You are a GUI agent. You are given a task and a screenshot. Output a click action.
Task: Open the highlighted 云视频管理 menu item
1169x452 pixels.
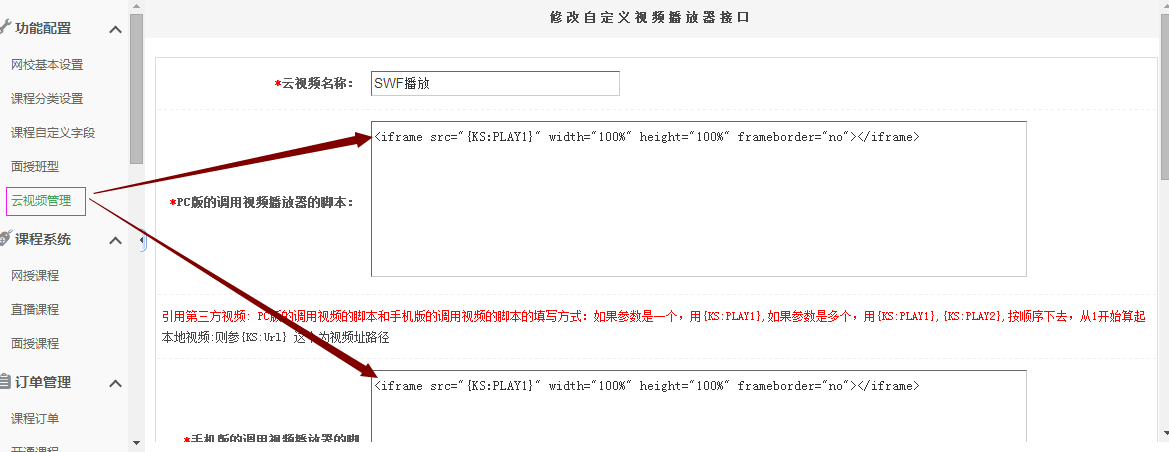pyautogui.click(x=42, y=201)
